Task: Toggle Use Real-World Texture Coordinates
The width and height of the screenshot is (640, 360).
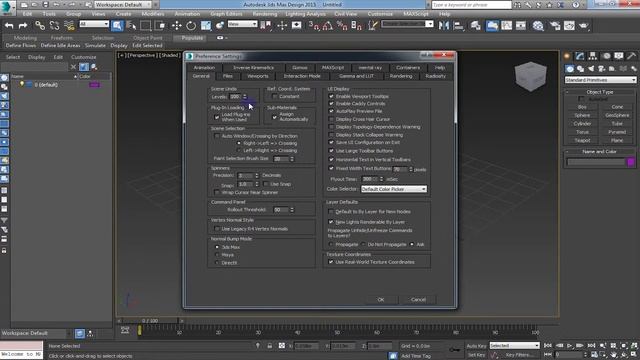Action: (331, 262)
